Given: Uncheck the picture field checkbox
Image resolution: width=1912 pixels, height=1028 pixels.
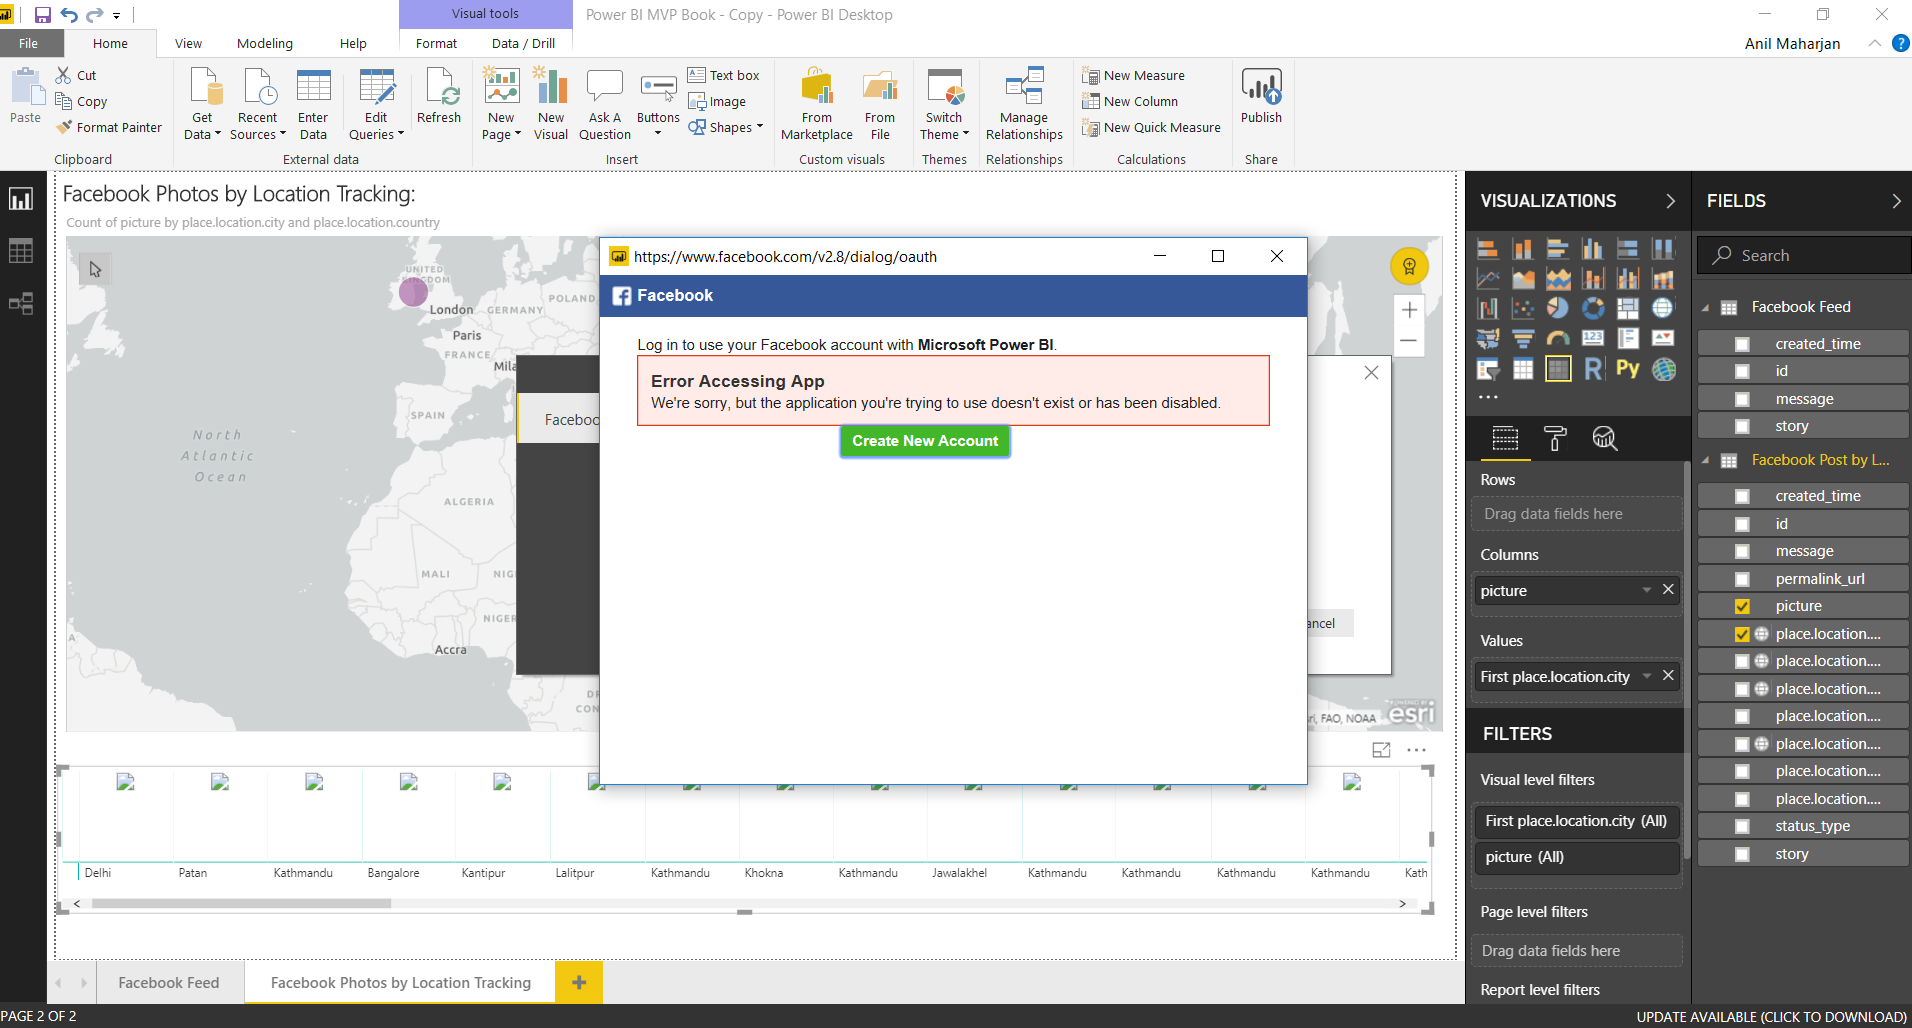Looking at the screenshot, I should pyautogui.click(x=1742, y=606).
